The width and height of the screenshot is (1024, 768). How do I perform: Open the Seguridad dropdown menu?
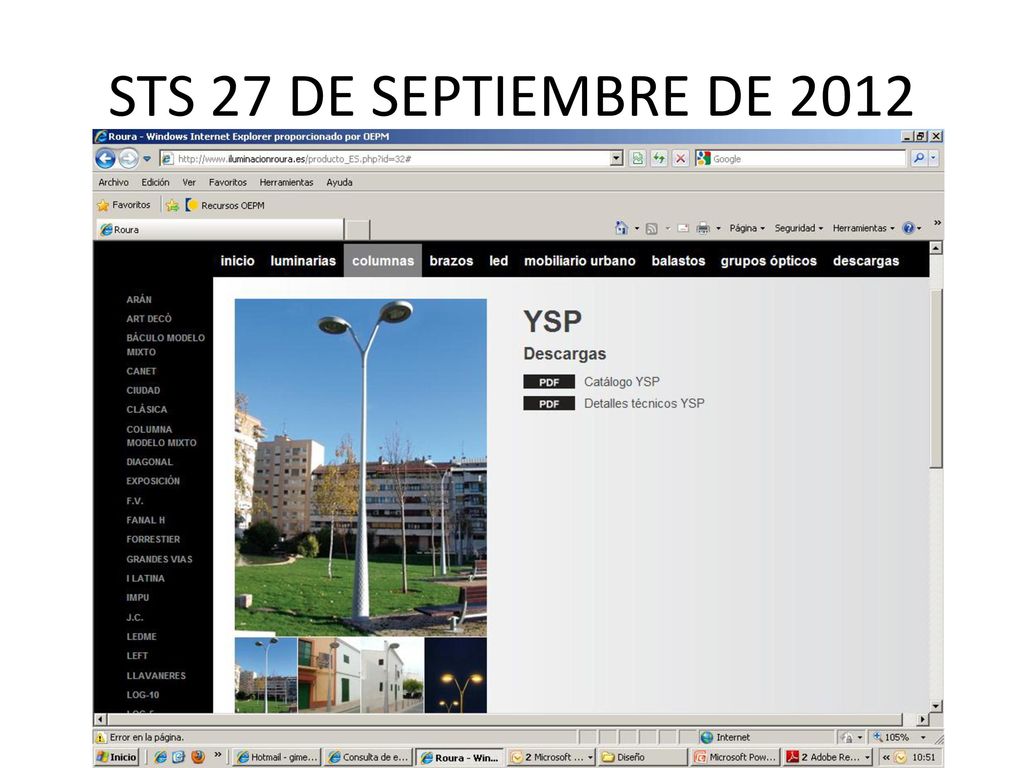(799, 228)
